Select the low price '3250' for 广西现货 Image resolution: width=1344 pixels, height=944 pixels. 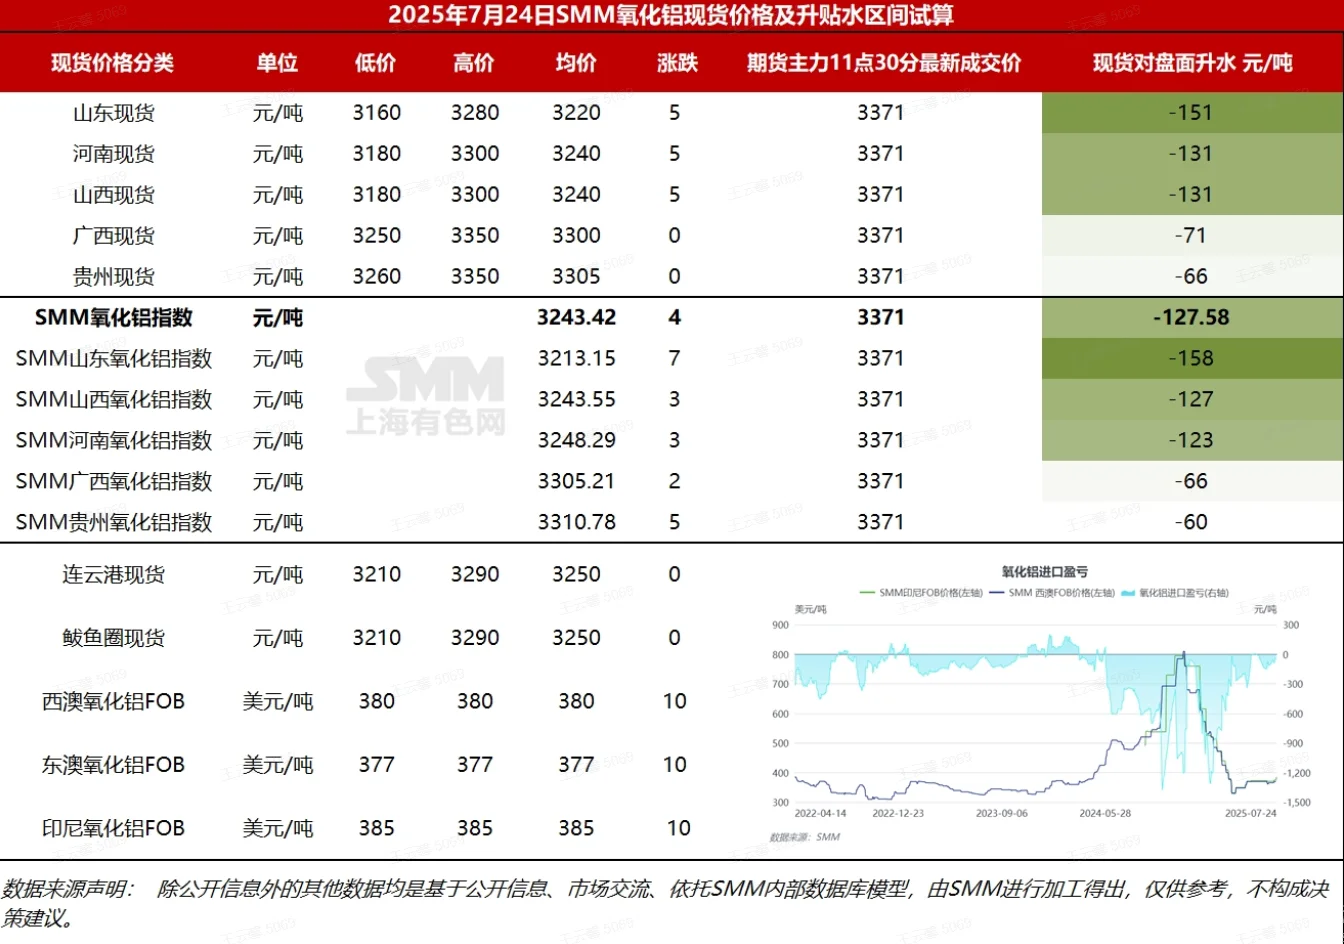pos(377,236)
